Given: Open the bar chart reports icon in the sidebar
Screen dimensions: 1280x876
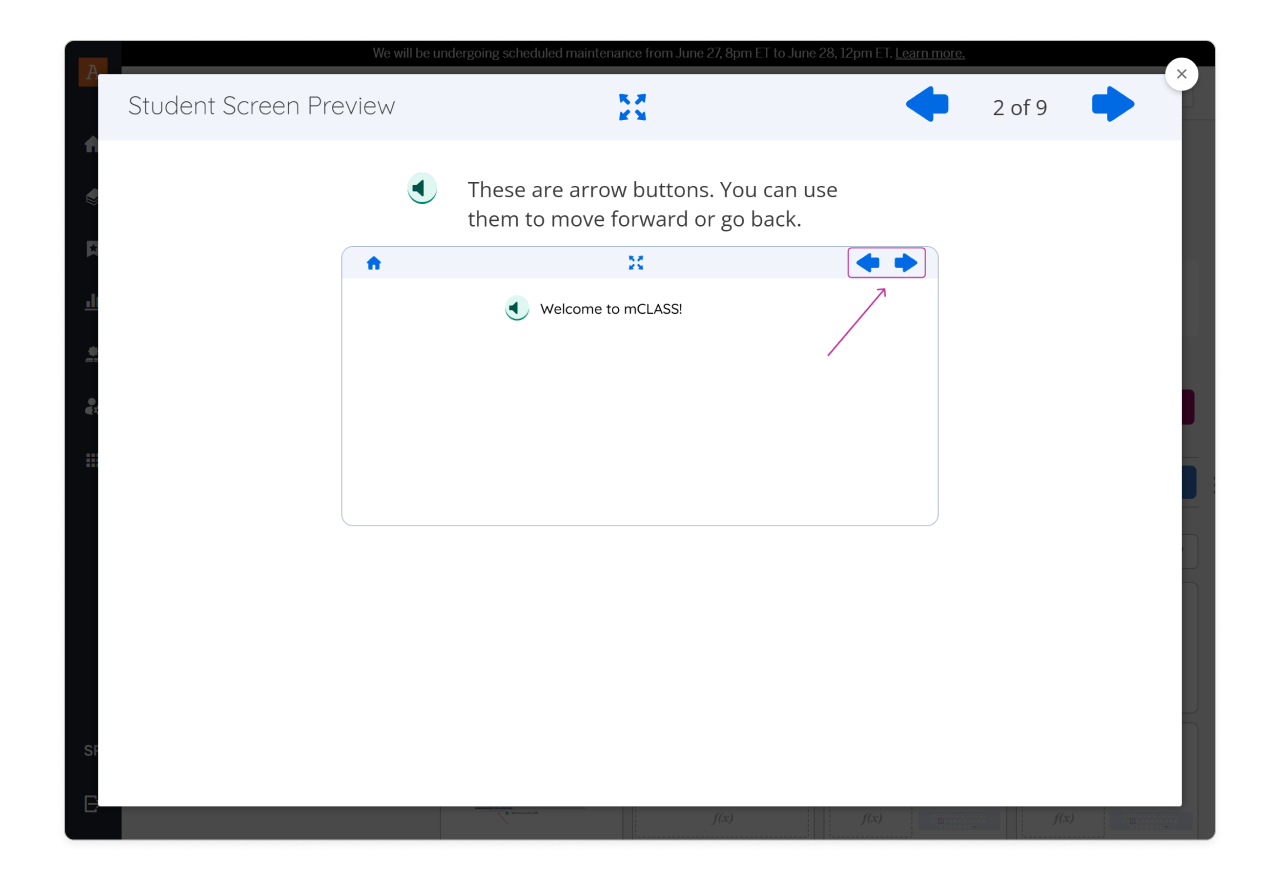Looking at the screenshot, I should [x=91, y=302].
